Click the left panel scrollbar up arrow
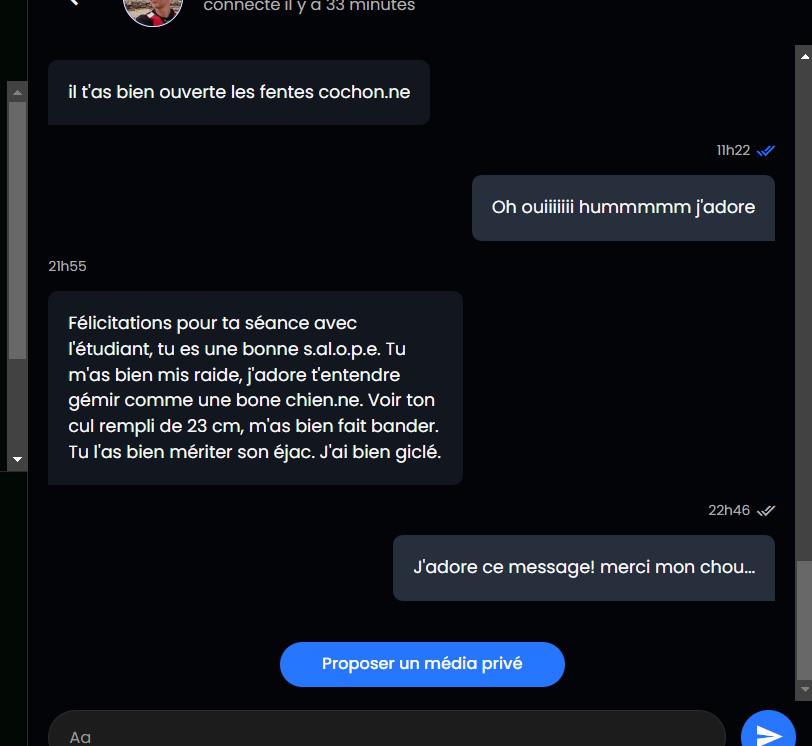The width and height of the screenshot is (812, 746). [17, 93]
